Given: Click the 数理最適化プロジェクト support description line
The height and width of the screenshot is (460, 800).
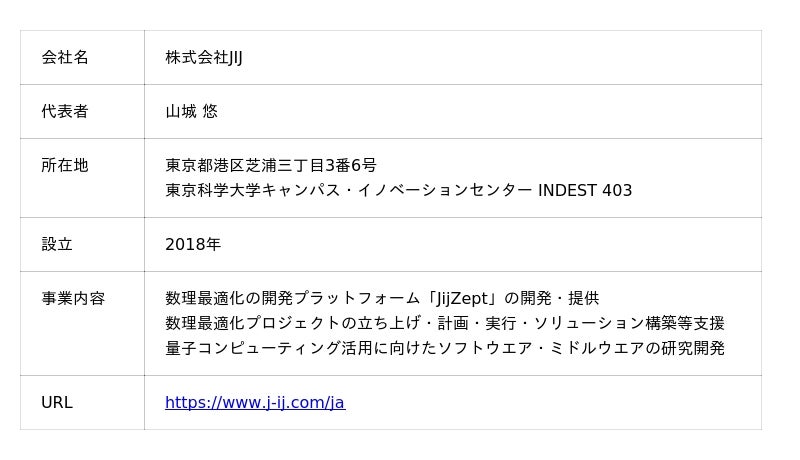Looking at the screenshot, I should [x=445, y=324].
